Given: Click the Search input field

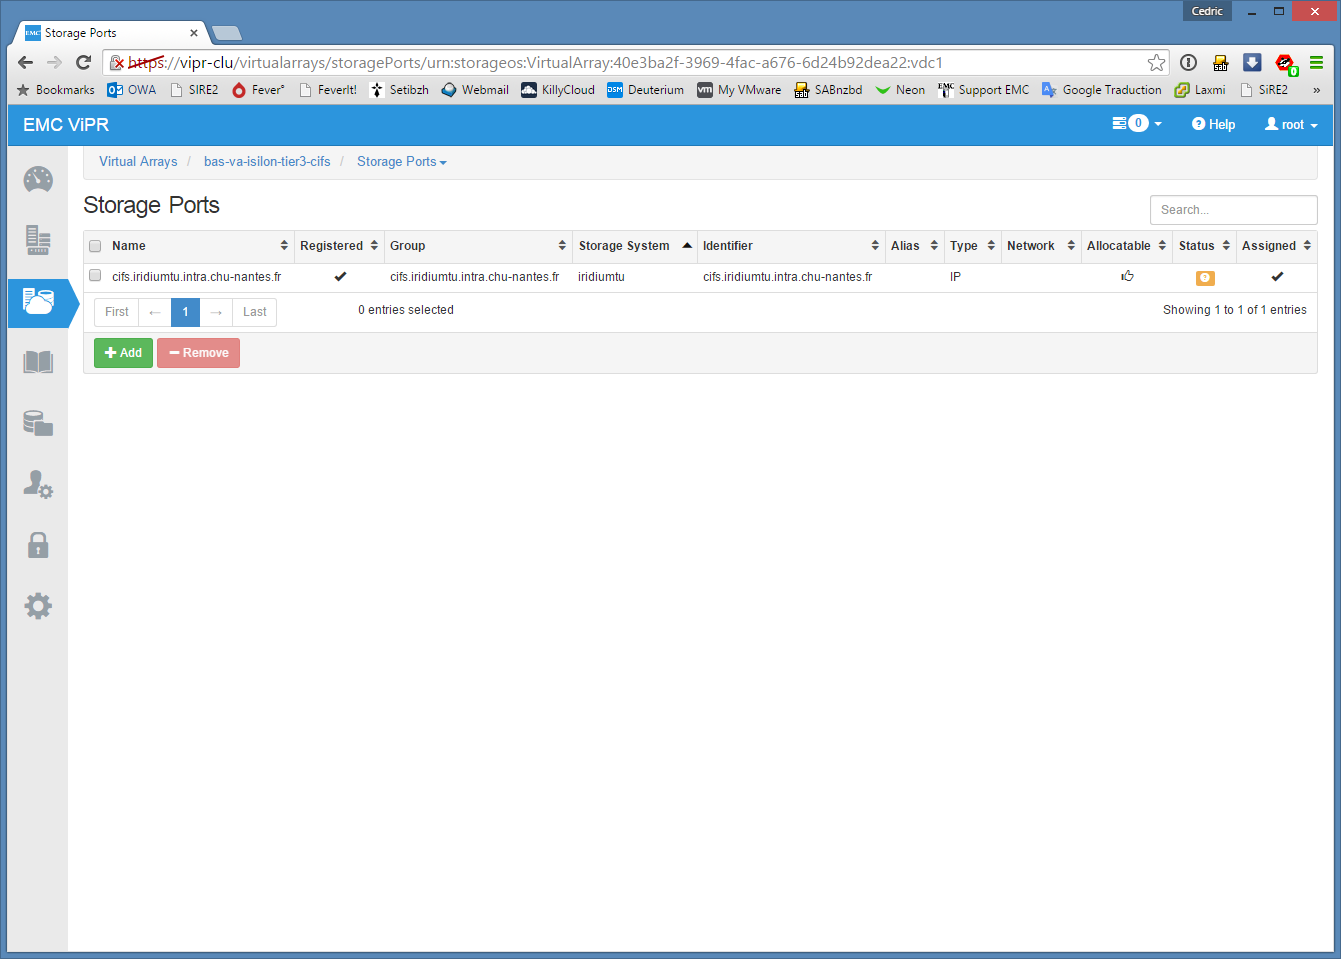Looking at the screenshot, I should pyautogui.click(x=1233, y=210).
